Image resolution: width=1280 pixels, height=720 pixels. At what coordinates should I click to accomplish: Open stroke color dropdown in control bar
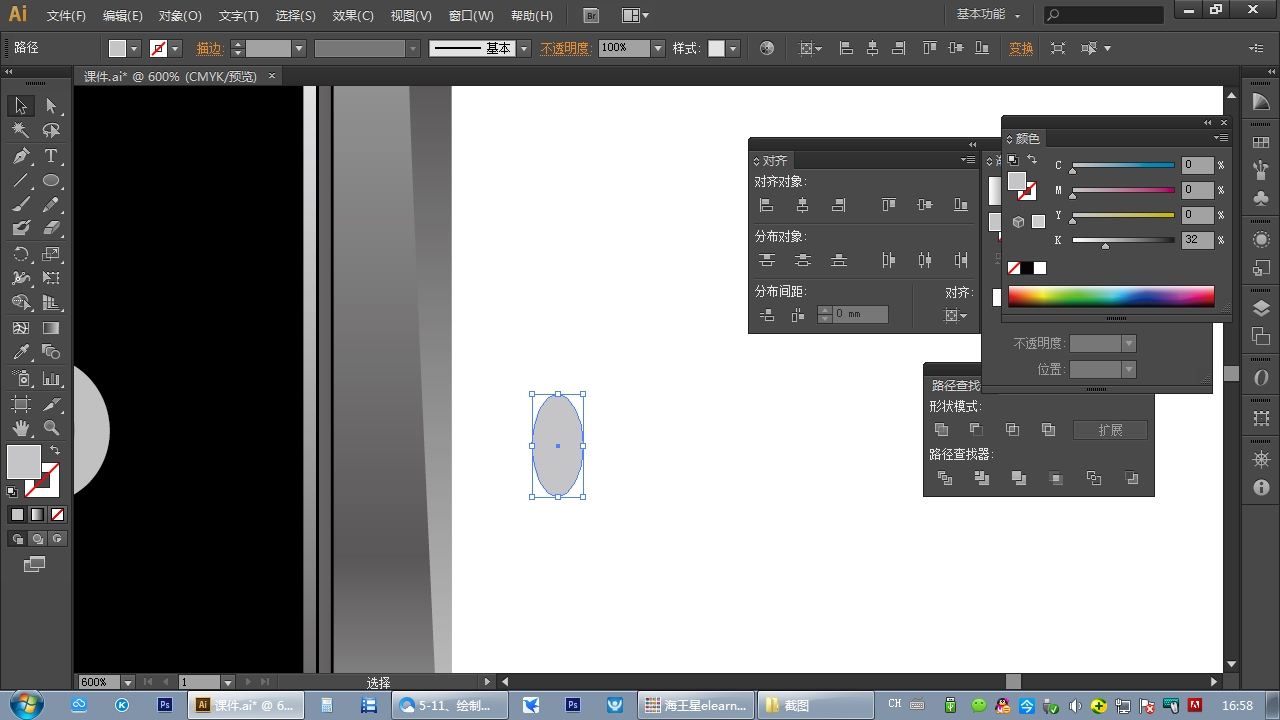point(175,48)
